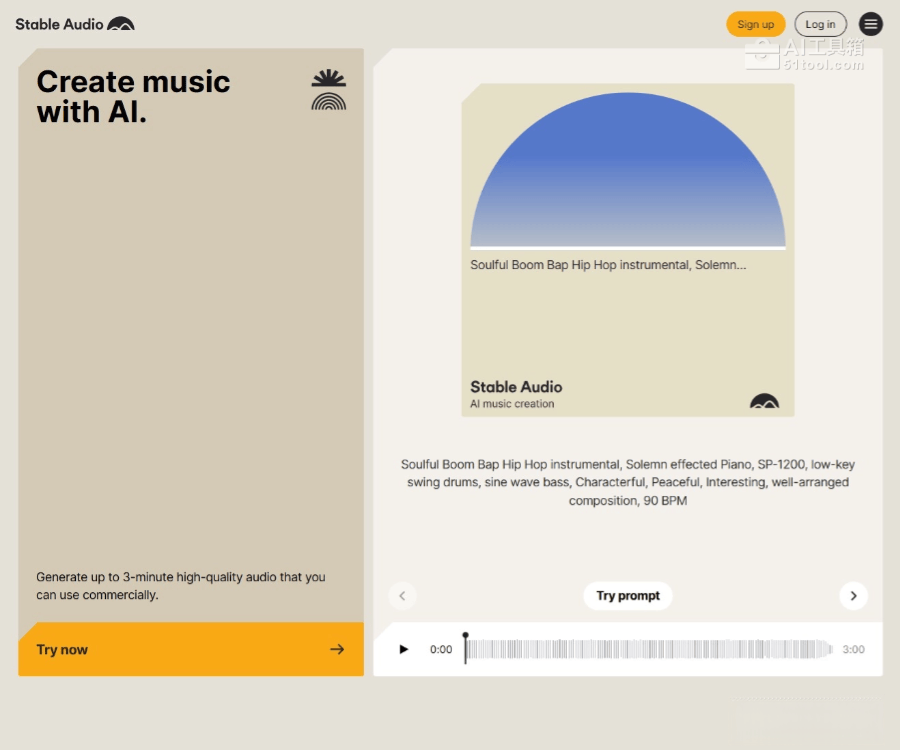Click the Create music with AI heading
This screenshot has width=900, height=750.
coord(133,97)
